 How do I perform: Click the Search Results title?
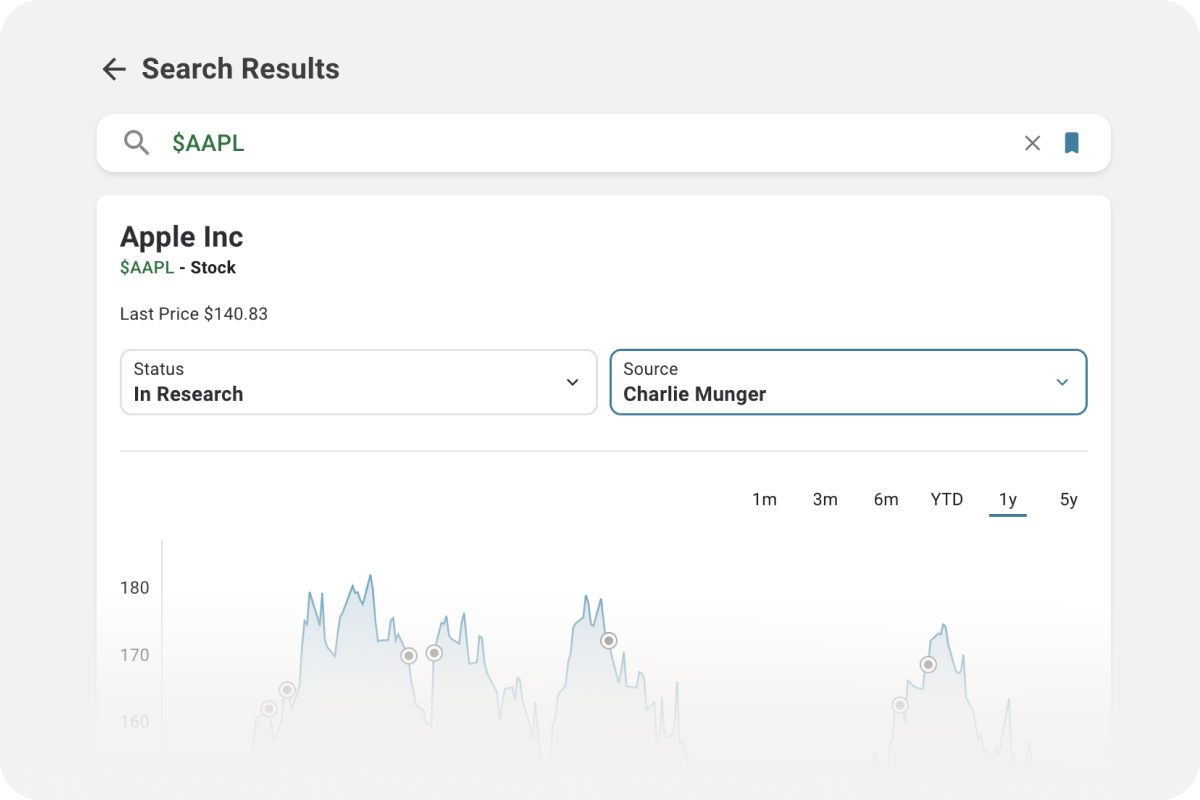241,69
